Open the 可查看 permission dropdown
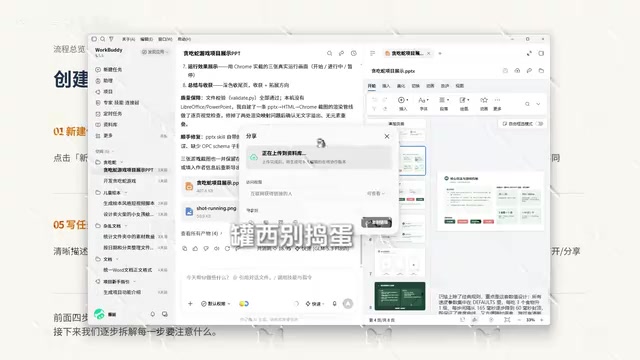 (x=376, y=193)
